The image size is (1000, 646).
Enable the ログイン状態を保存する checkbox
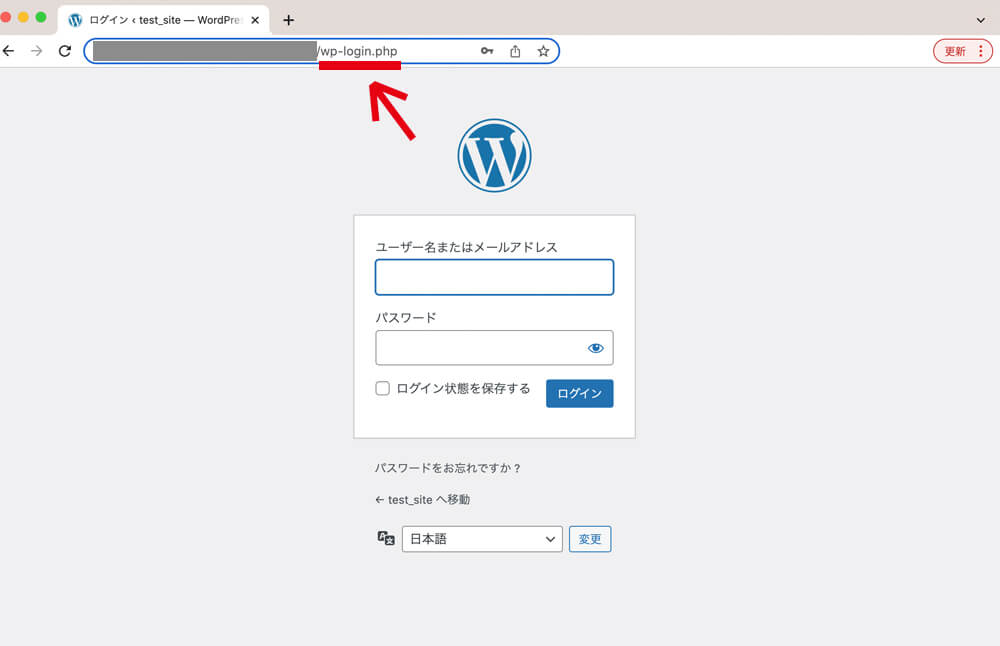(x=383, y=388)
